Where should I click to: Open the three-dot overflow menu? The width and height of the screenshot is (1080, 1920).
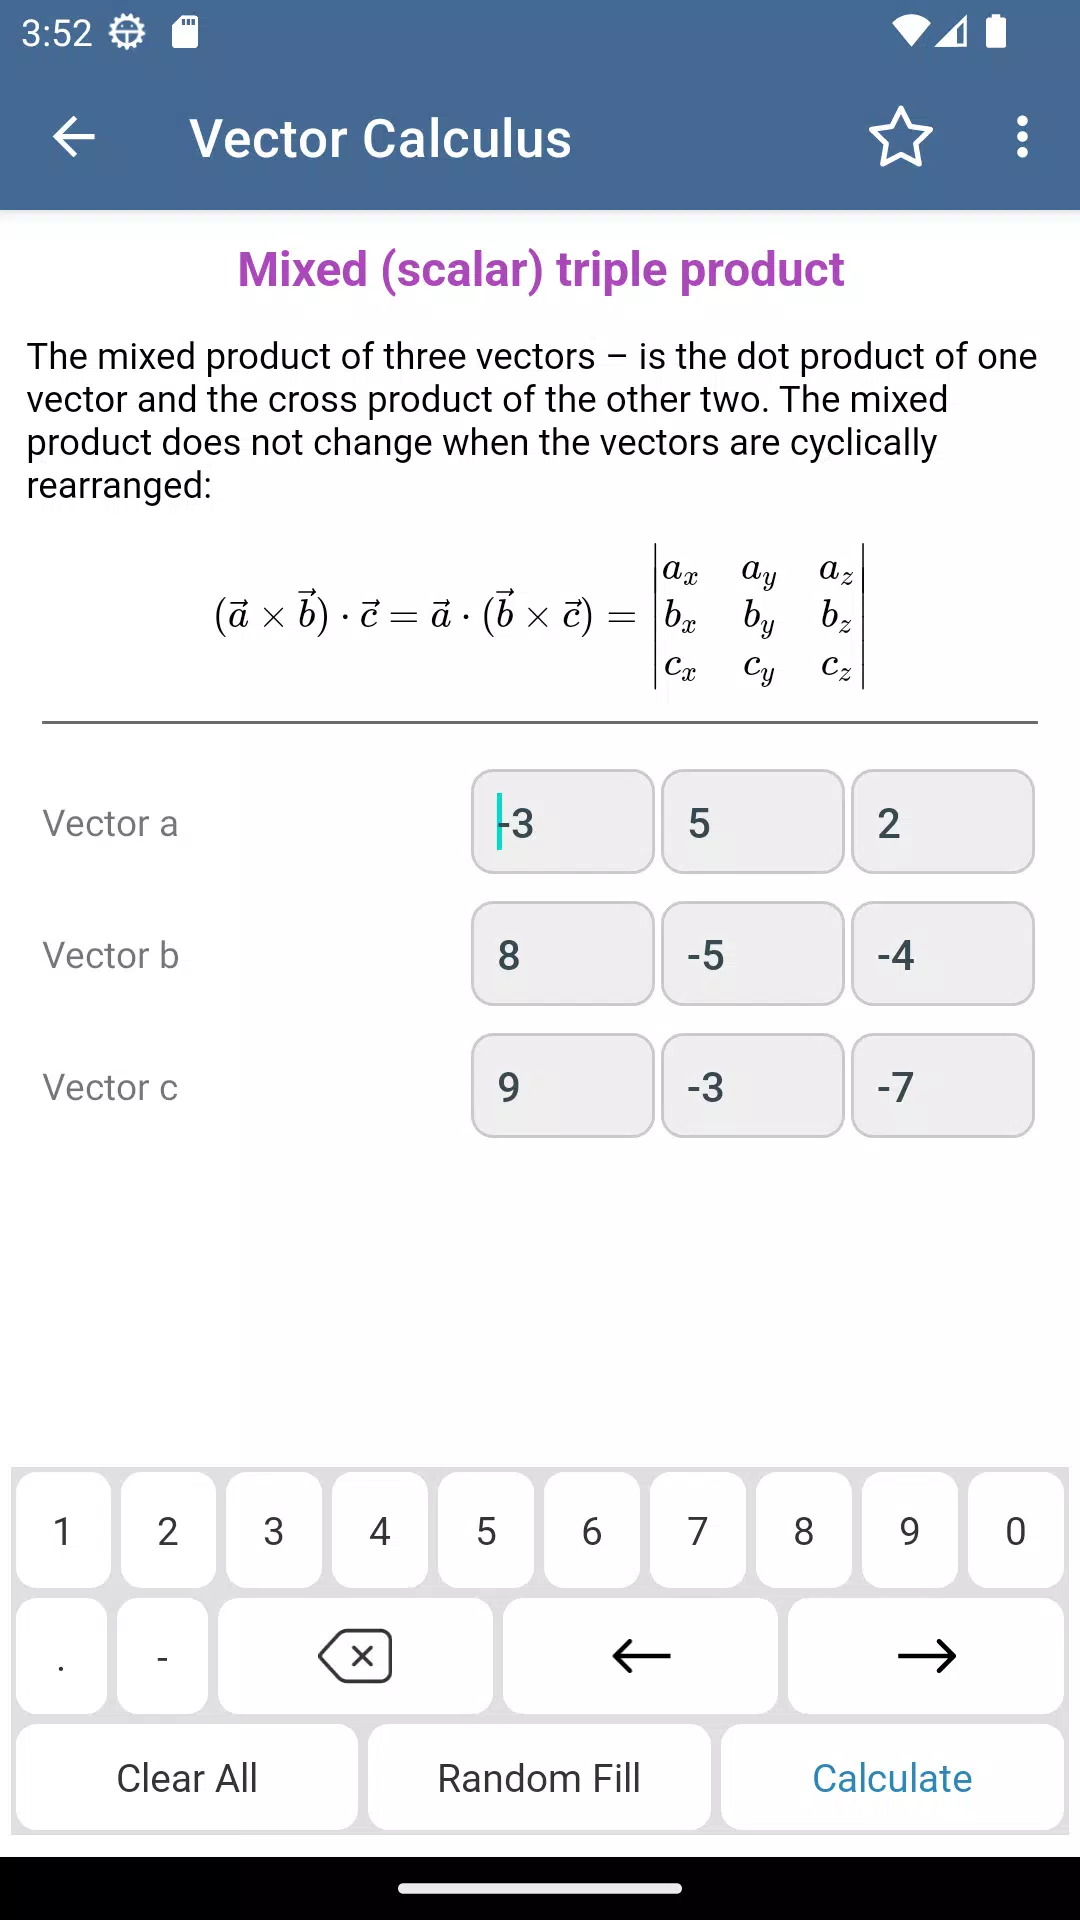1021,137
